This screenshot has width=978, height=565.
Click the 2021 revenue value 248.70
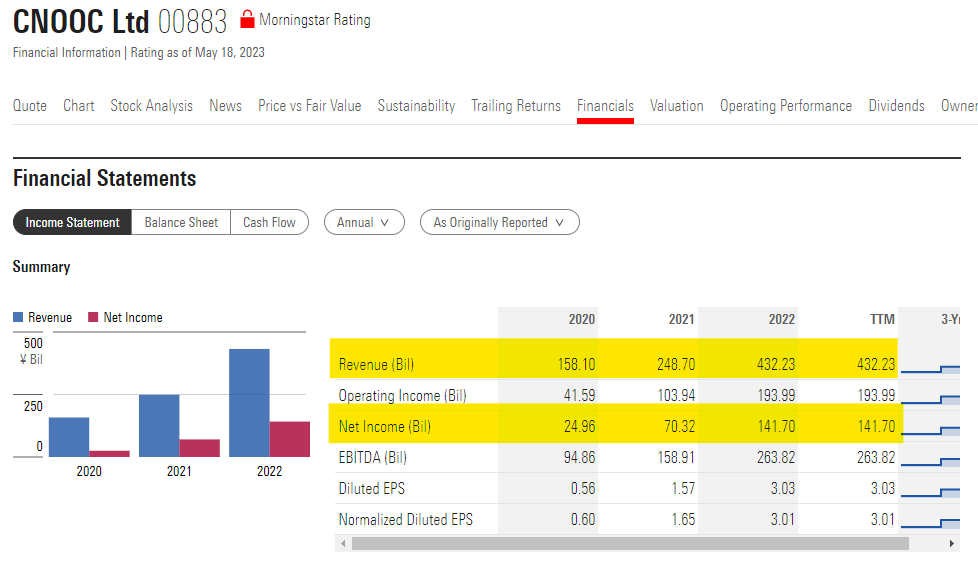pyautogui.click(x=676, y=364)
